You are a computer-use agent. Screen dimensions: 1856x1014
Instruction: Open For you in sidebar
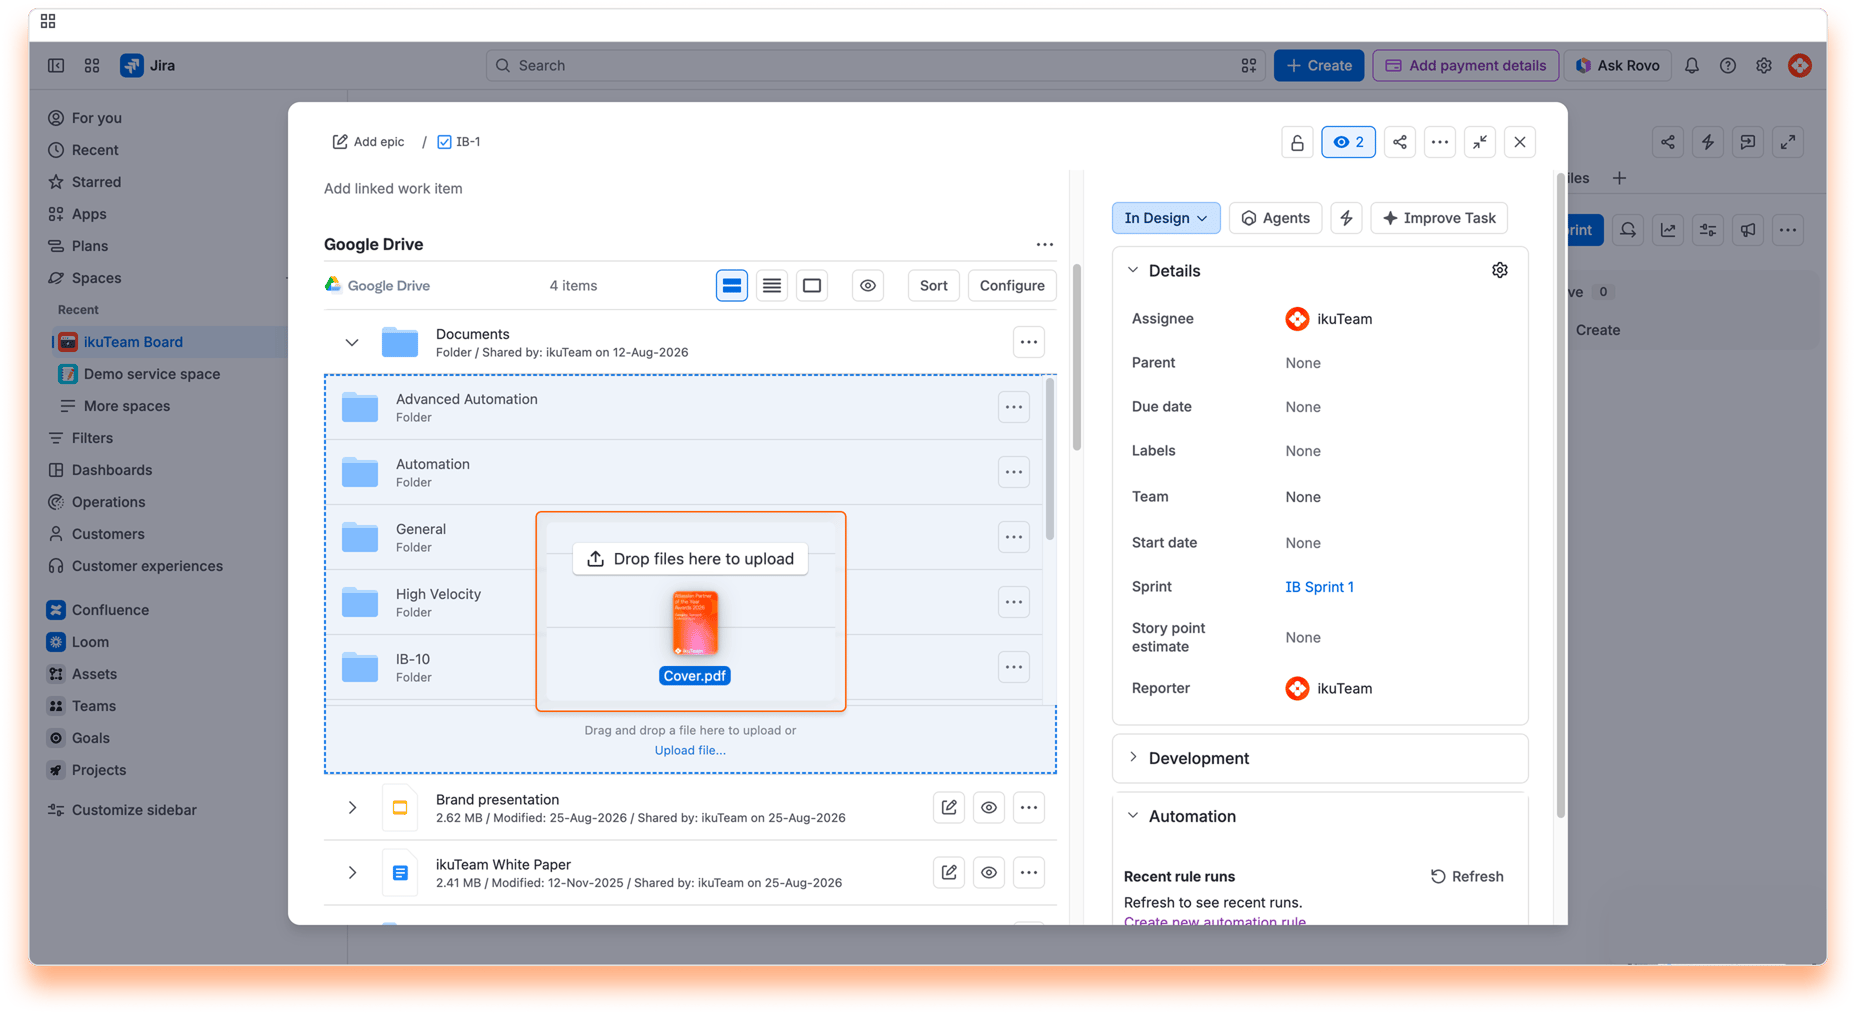pyautogui.click(x=97, y=118)
